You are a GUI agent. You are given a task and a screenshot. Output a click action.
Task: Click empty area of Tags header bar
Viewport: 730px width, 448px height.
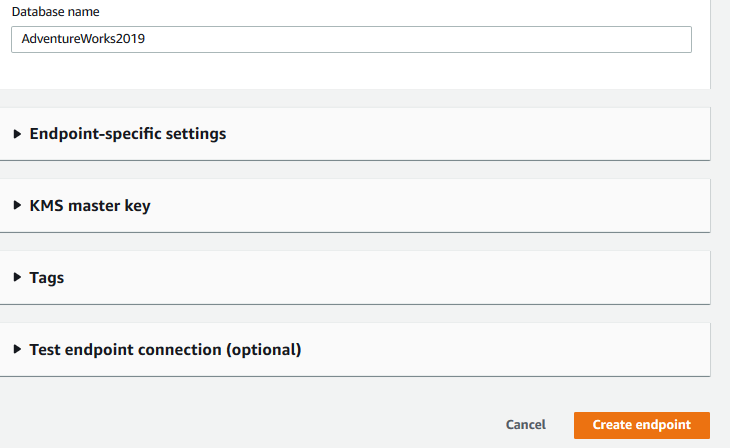(400, 277)
